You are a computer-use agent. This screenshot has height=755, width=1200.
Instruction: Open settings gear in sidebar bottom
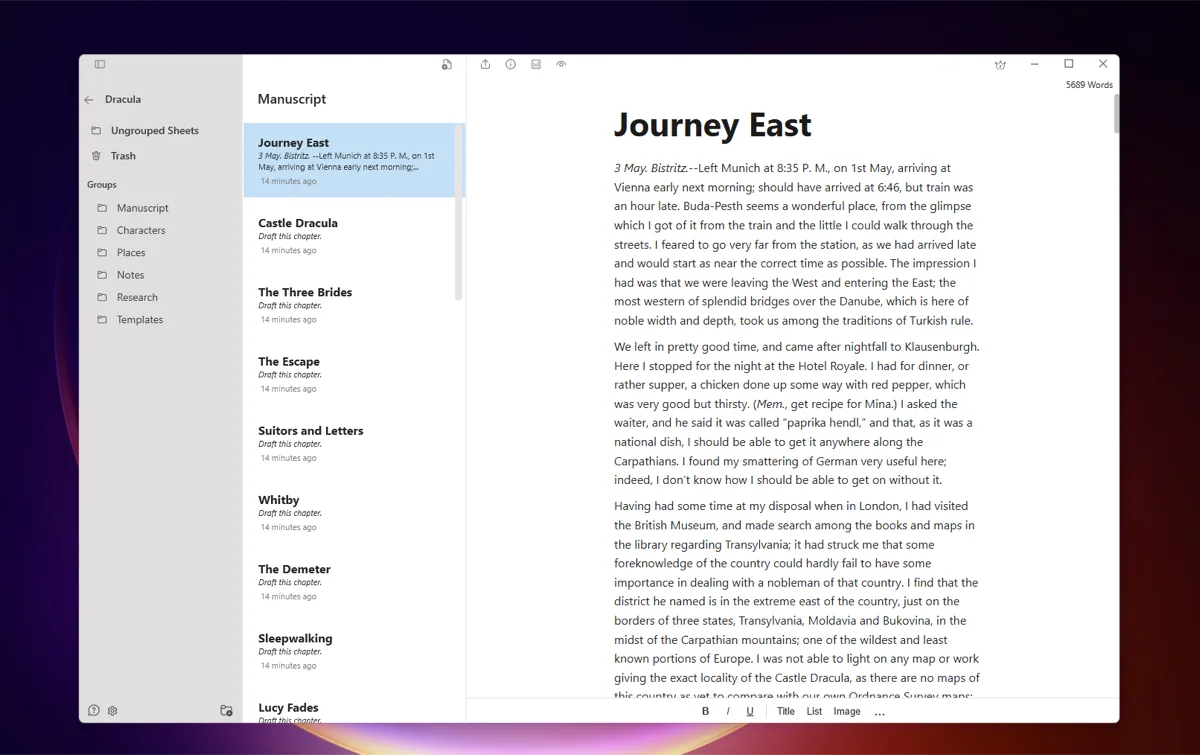pyautogui.click(x=113, y=711)
